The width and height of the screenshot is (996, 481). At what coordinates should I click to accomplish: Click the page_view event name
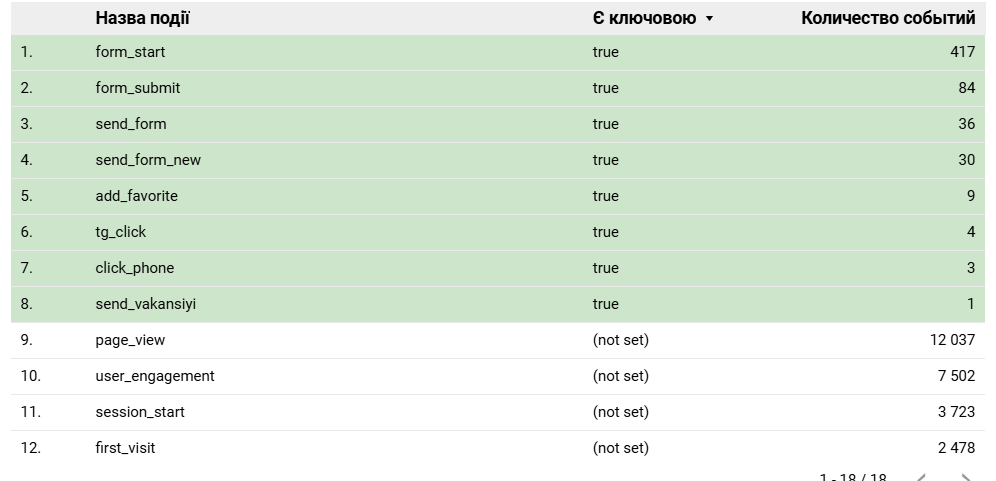point(130,340)
